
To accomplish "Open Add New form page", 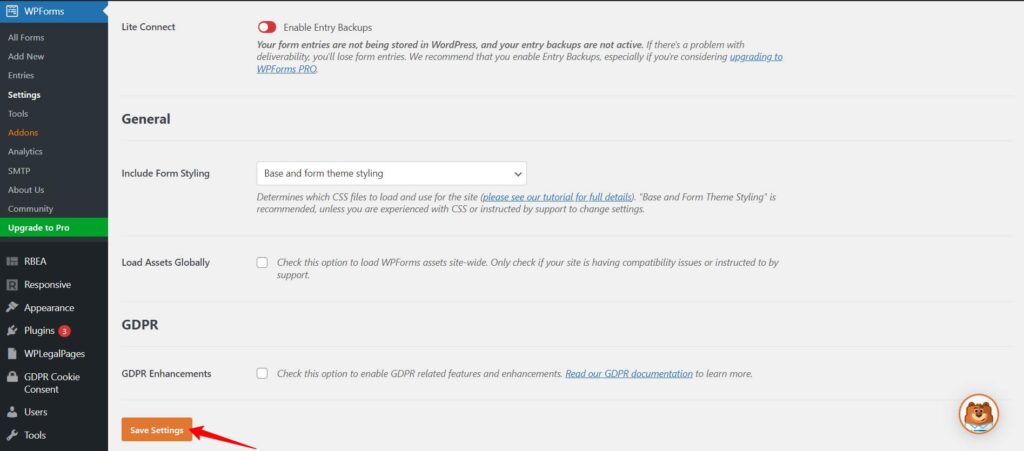I will 26,56.
